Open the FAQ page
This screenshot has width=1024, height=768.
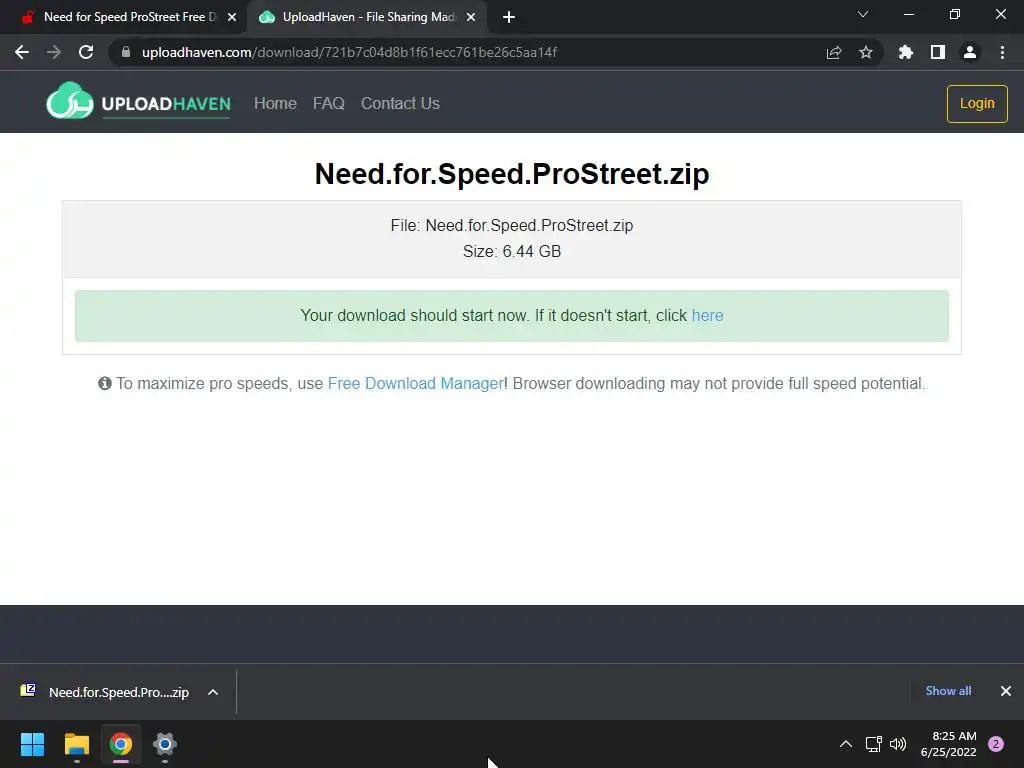coord(328,103)
